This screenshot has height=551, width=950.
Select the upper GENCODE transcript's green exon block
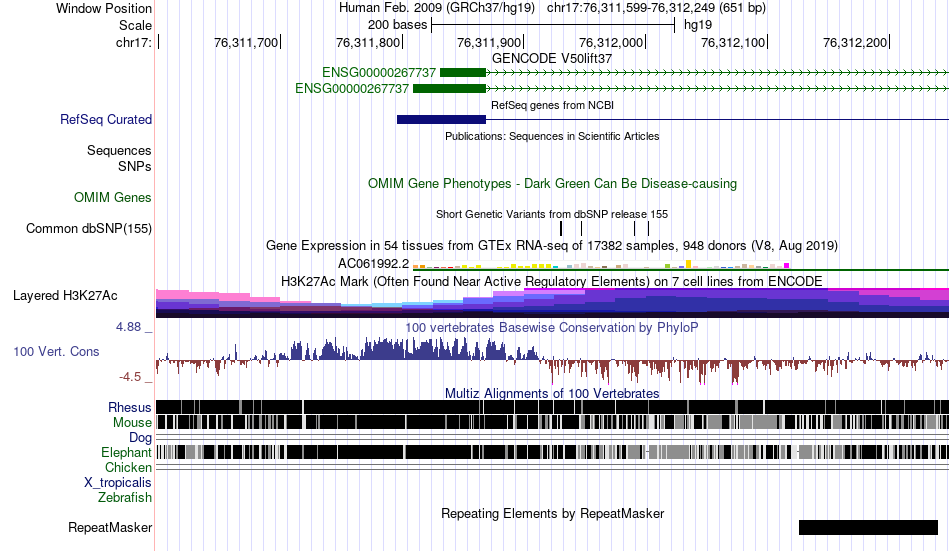point(463,73)
